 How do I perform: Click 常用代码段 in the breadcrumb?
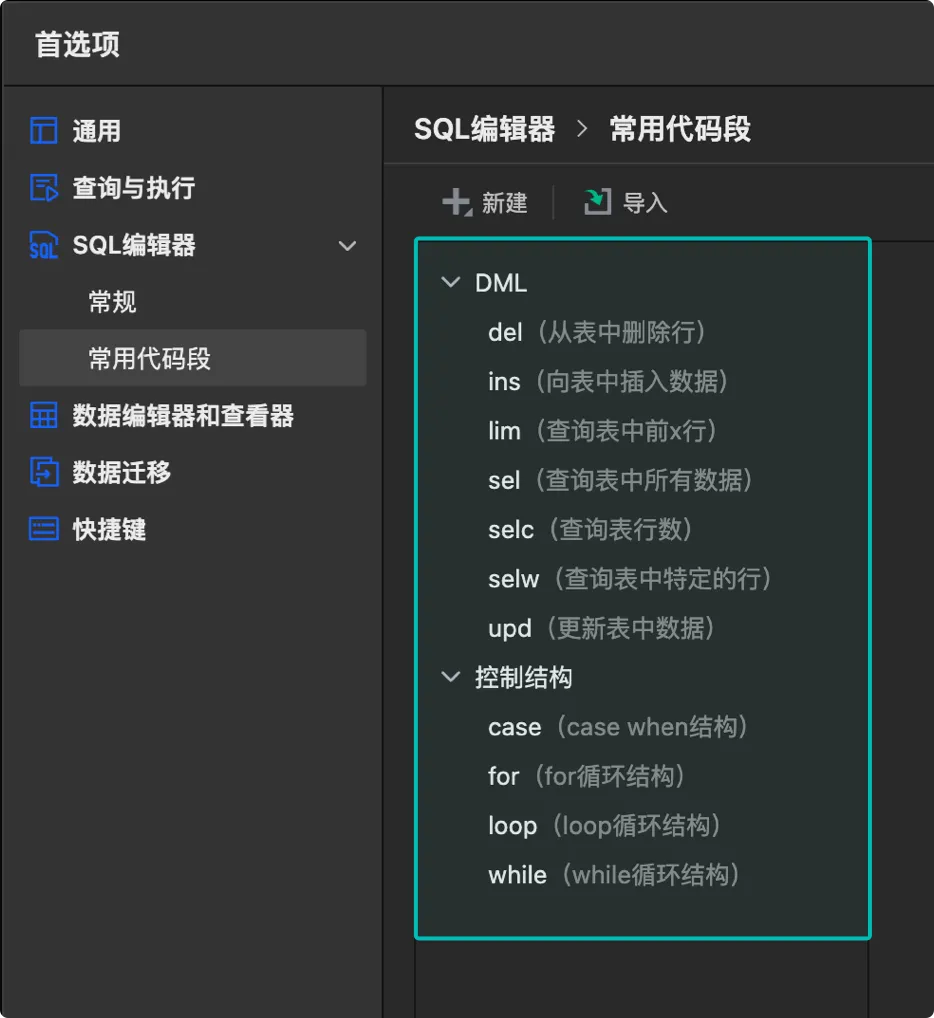680,129
